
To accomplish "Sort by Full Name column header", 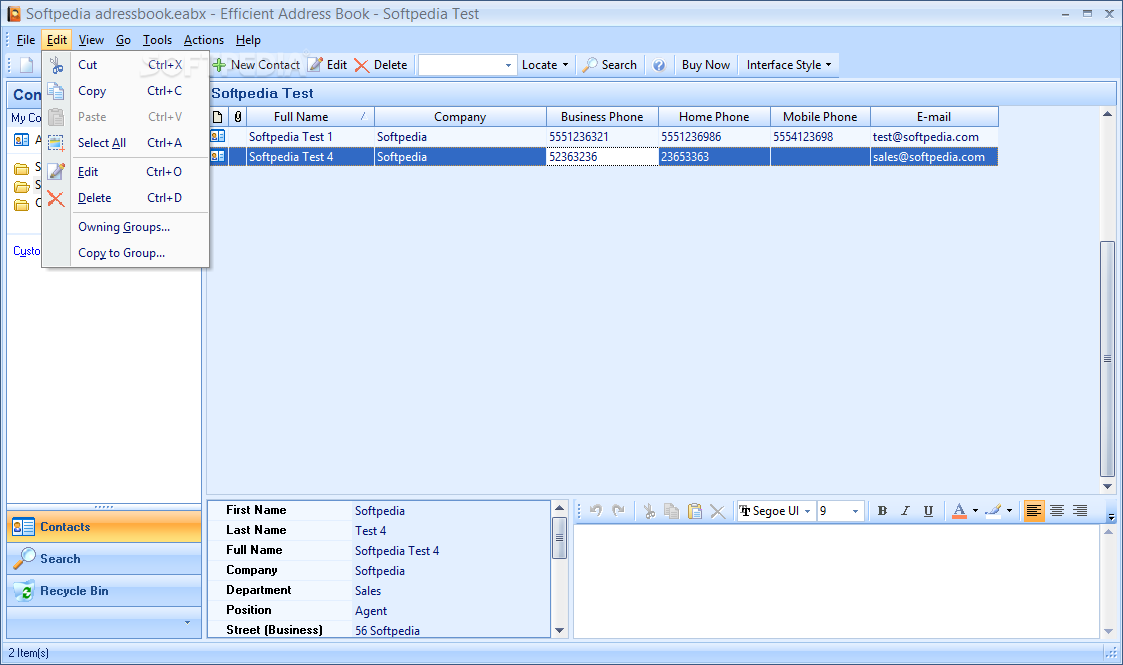I will 310,117.
